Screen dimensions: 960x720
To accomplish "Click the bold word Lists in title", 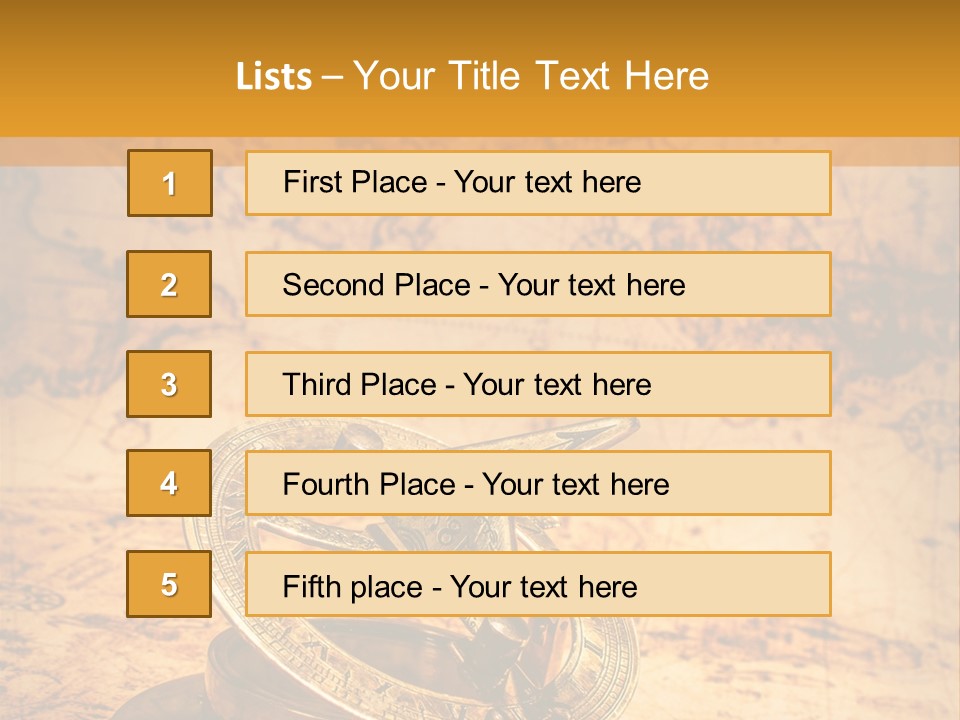I will coord(274,77).
